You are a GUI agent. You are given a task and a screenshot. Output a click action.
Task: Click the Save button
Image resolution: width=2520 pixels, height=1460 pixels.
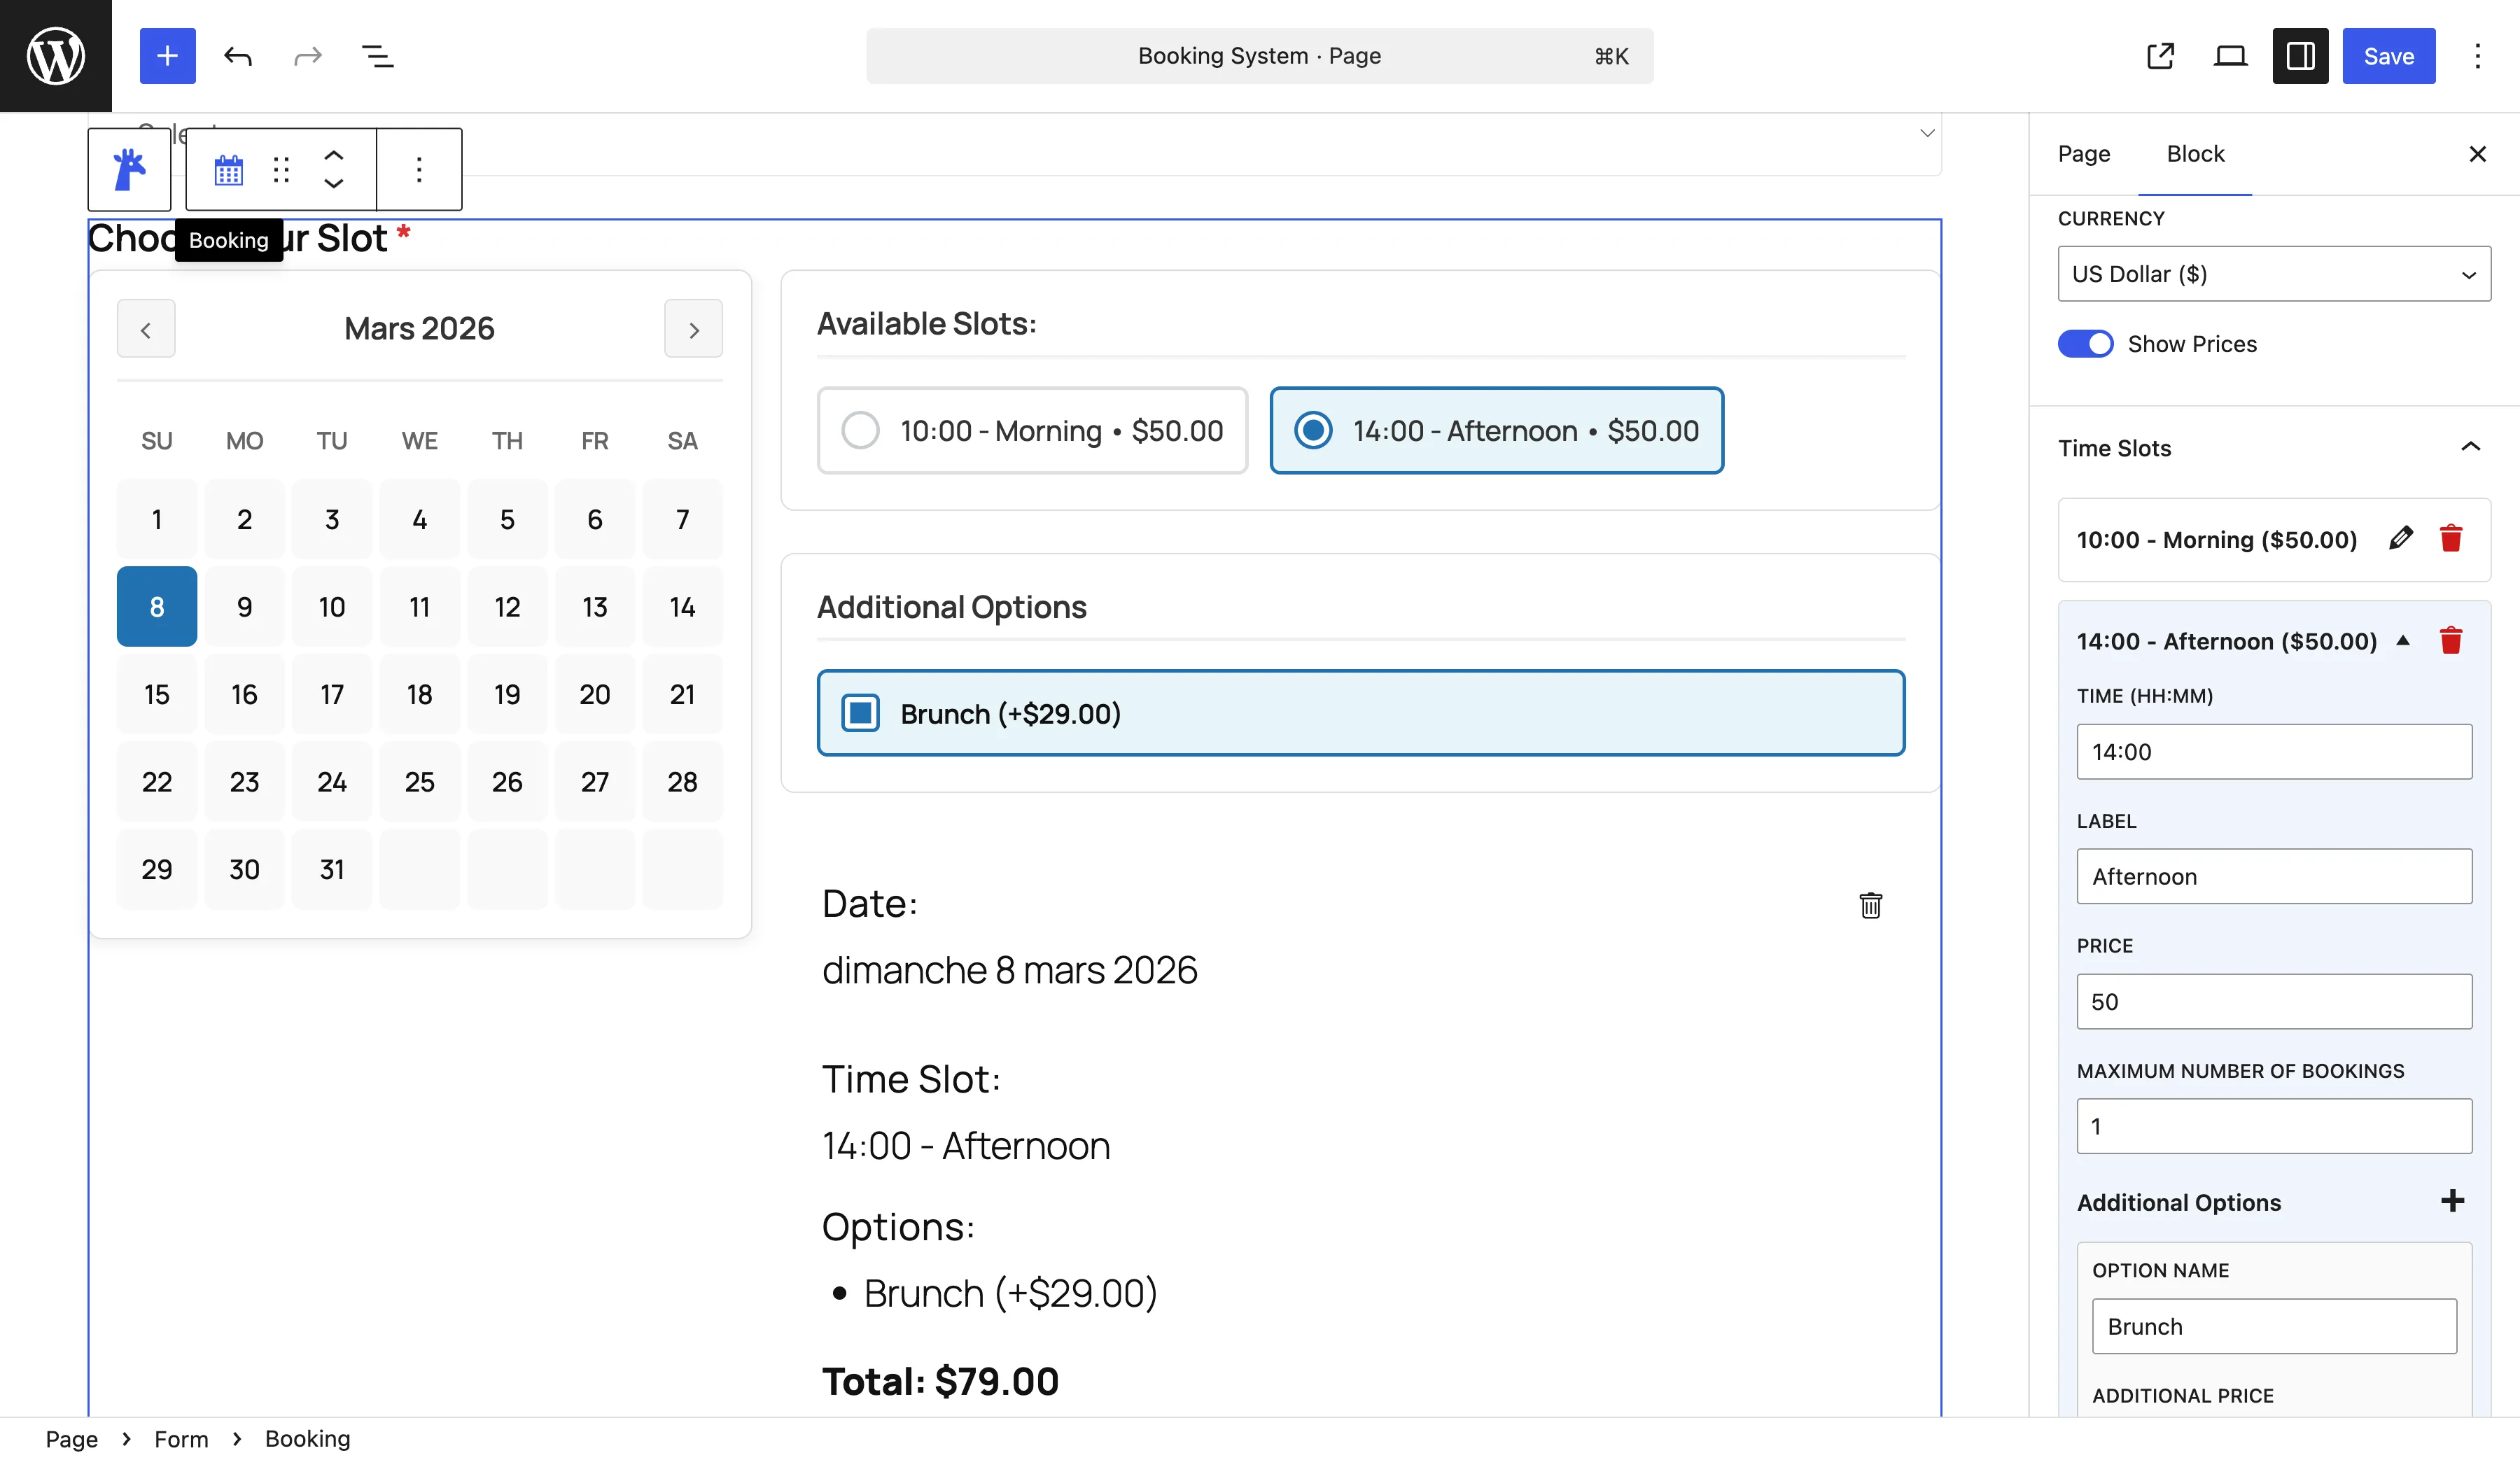[x=2388, y=56]
